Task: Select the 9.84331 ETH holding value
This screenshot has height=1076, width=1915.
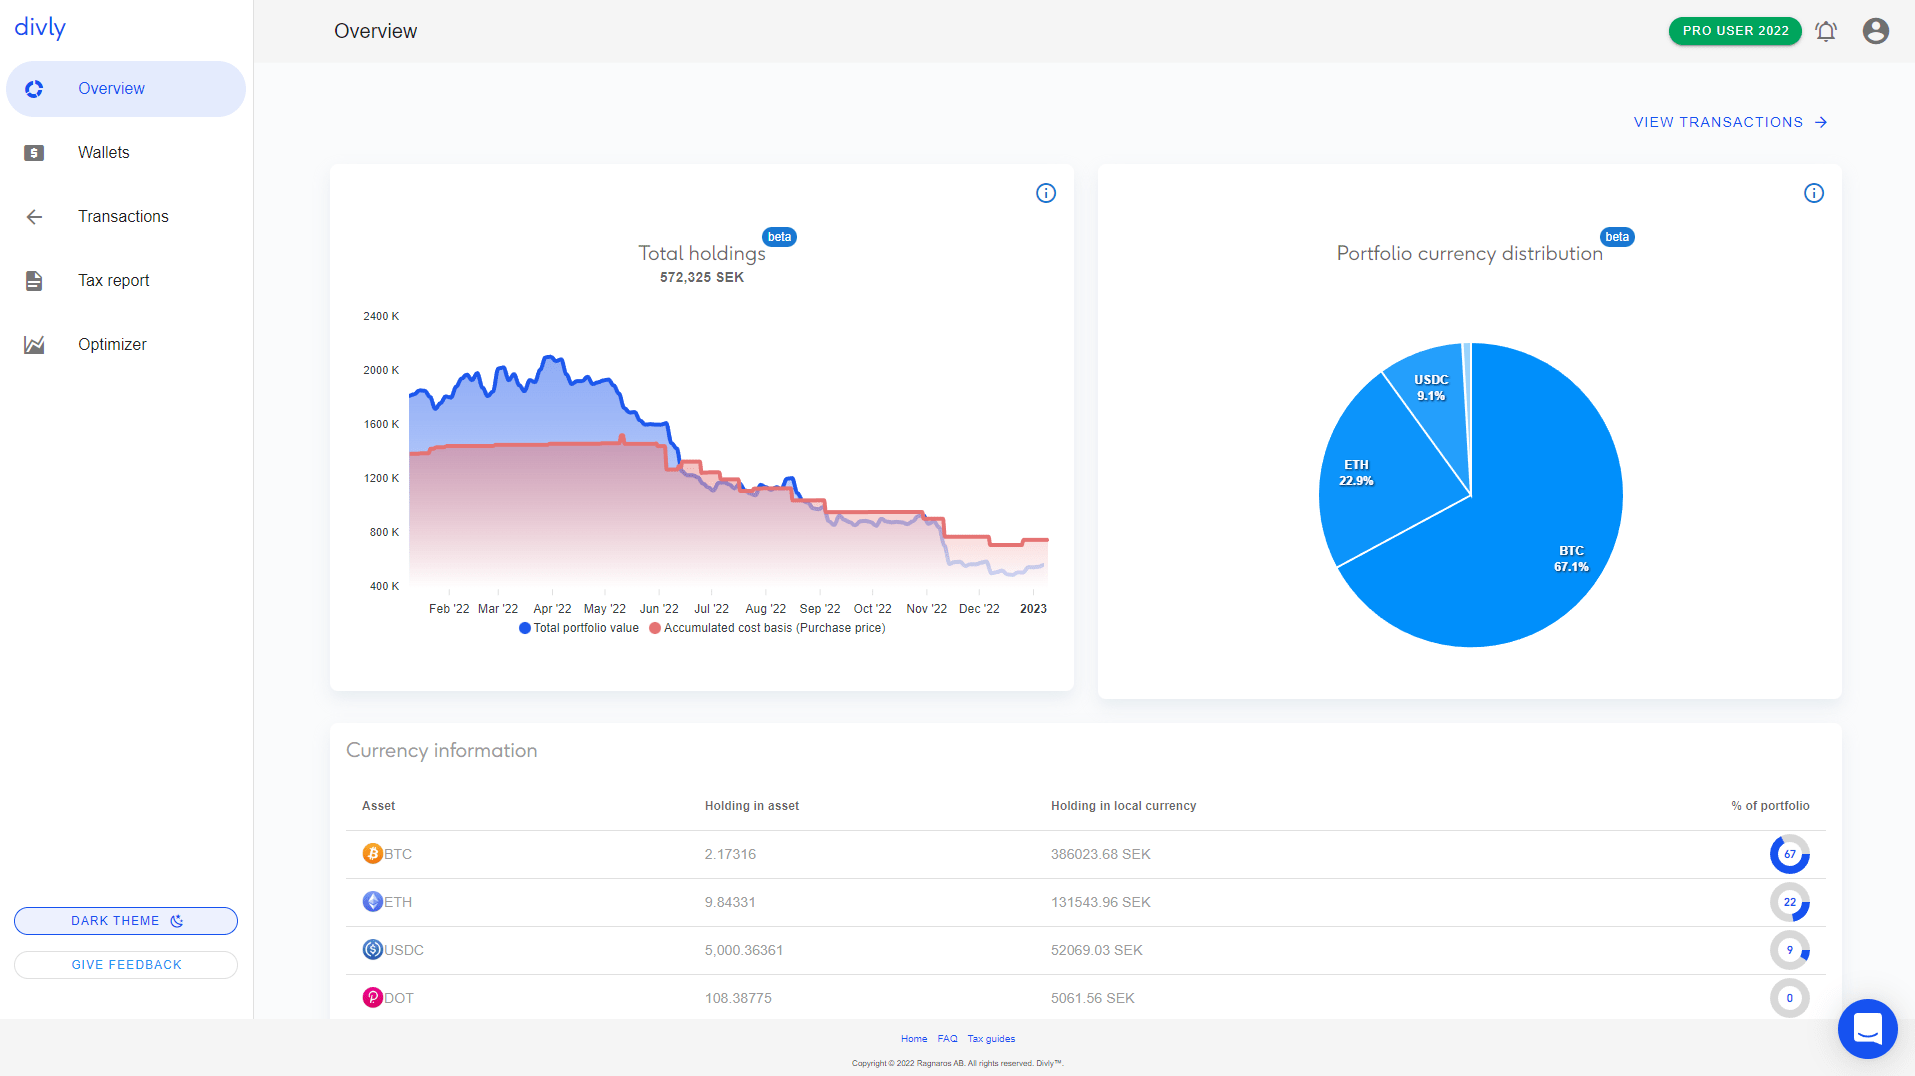Action: pyautogui.click(x=730, y=902)
